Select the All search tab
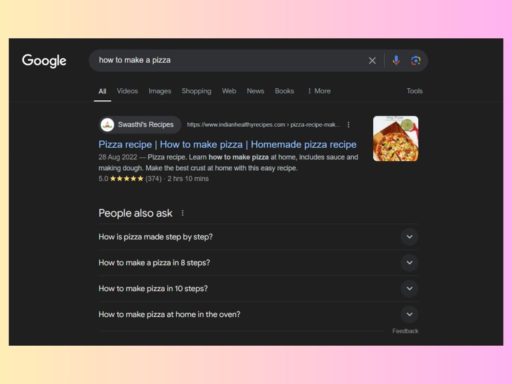Viewport: 512px width, 384px height. (x=102, y=91)
